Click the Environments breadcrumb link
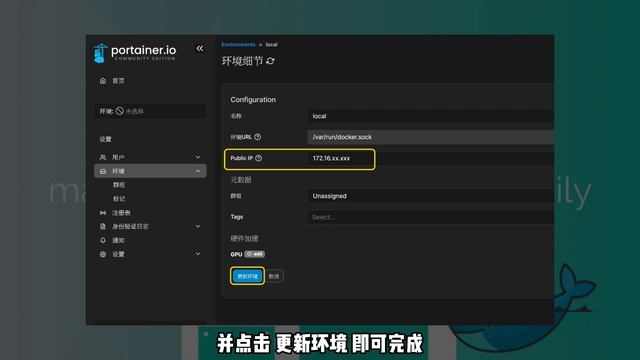This screenshot has height=360, width=640. 238,44
